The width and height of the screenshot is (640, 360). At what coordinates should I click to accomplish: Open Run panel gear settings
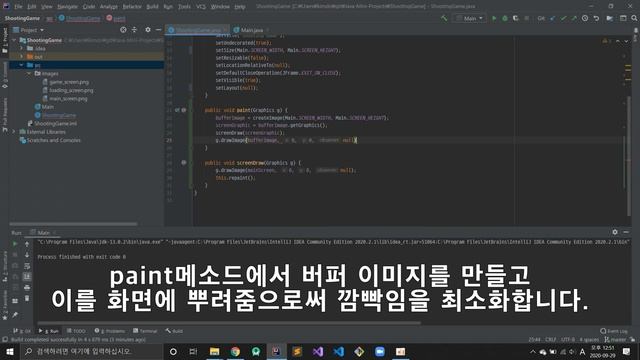(615, 232)
